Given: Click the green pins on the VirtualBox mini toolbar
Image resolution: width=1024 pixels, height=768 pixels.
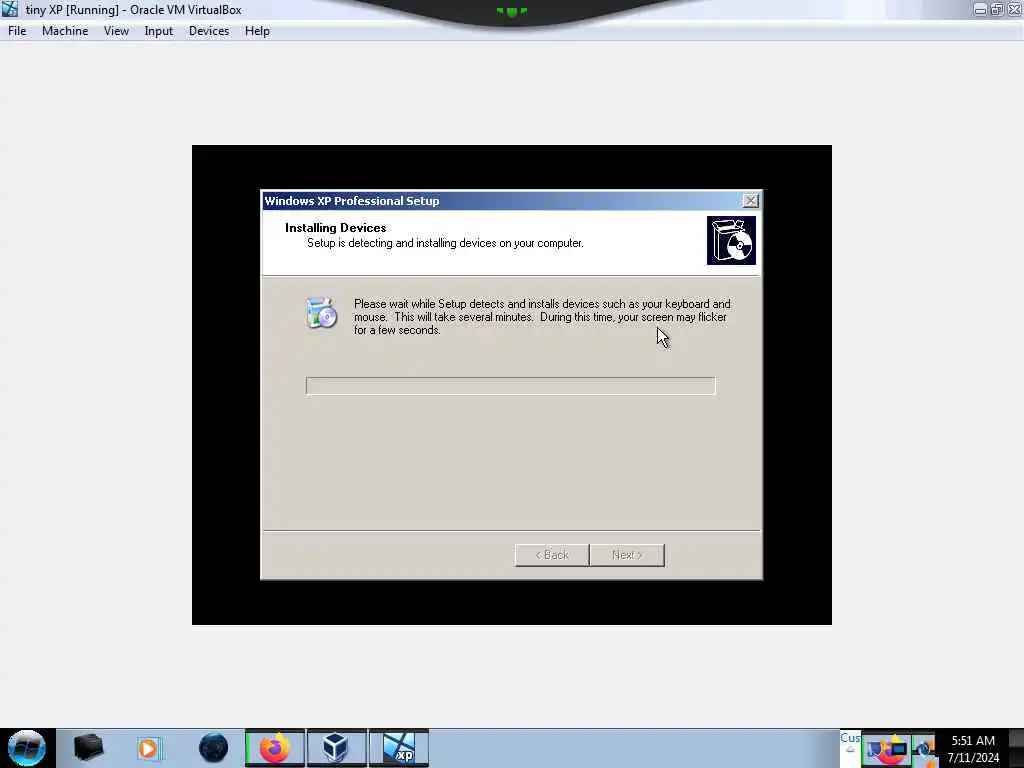Looking at the screenshot, I should click(511, 11).
